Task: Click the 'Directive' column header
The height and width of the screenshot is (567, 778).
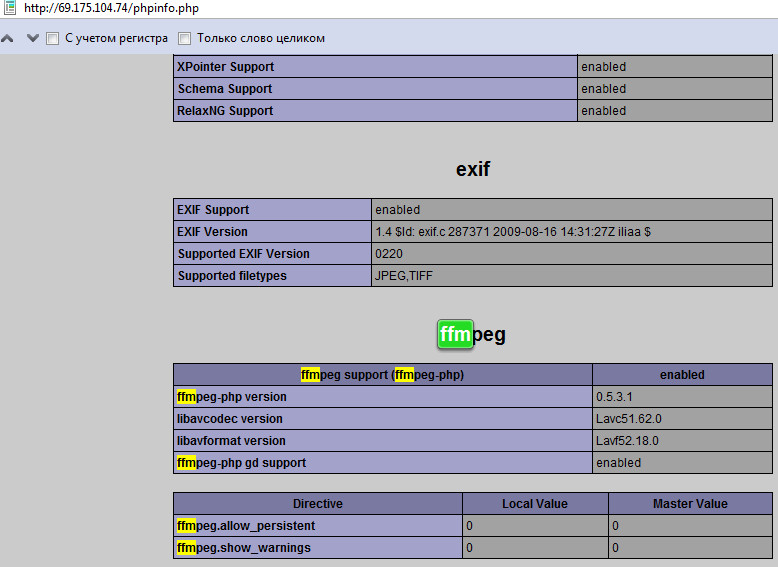Action: tap(317, 504)
